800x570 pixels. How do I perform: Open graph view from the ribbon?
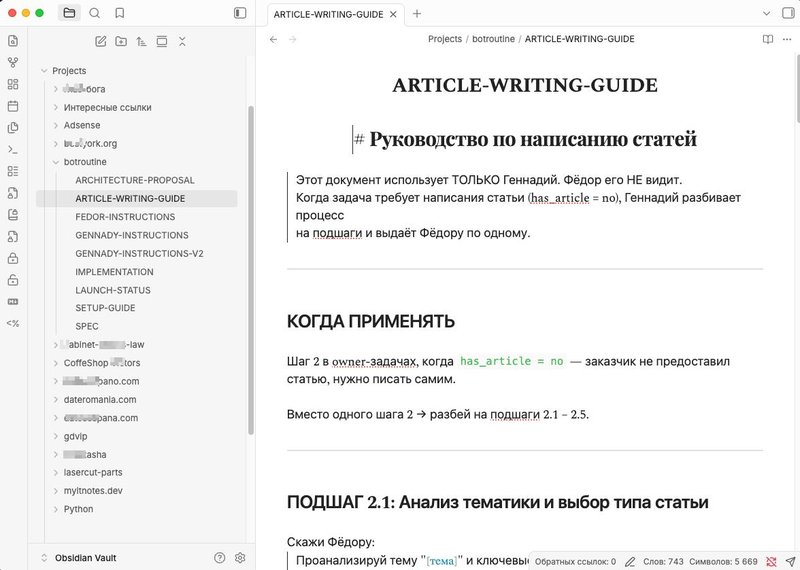13,63
